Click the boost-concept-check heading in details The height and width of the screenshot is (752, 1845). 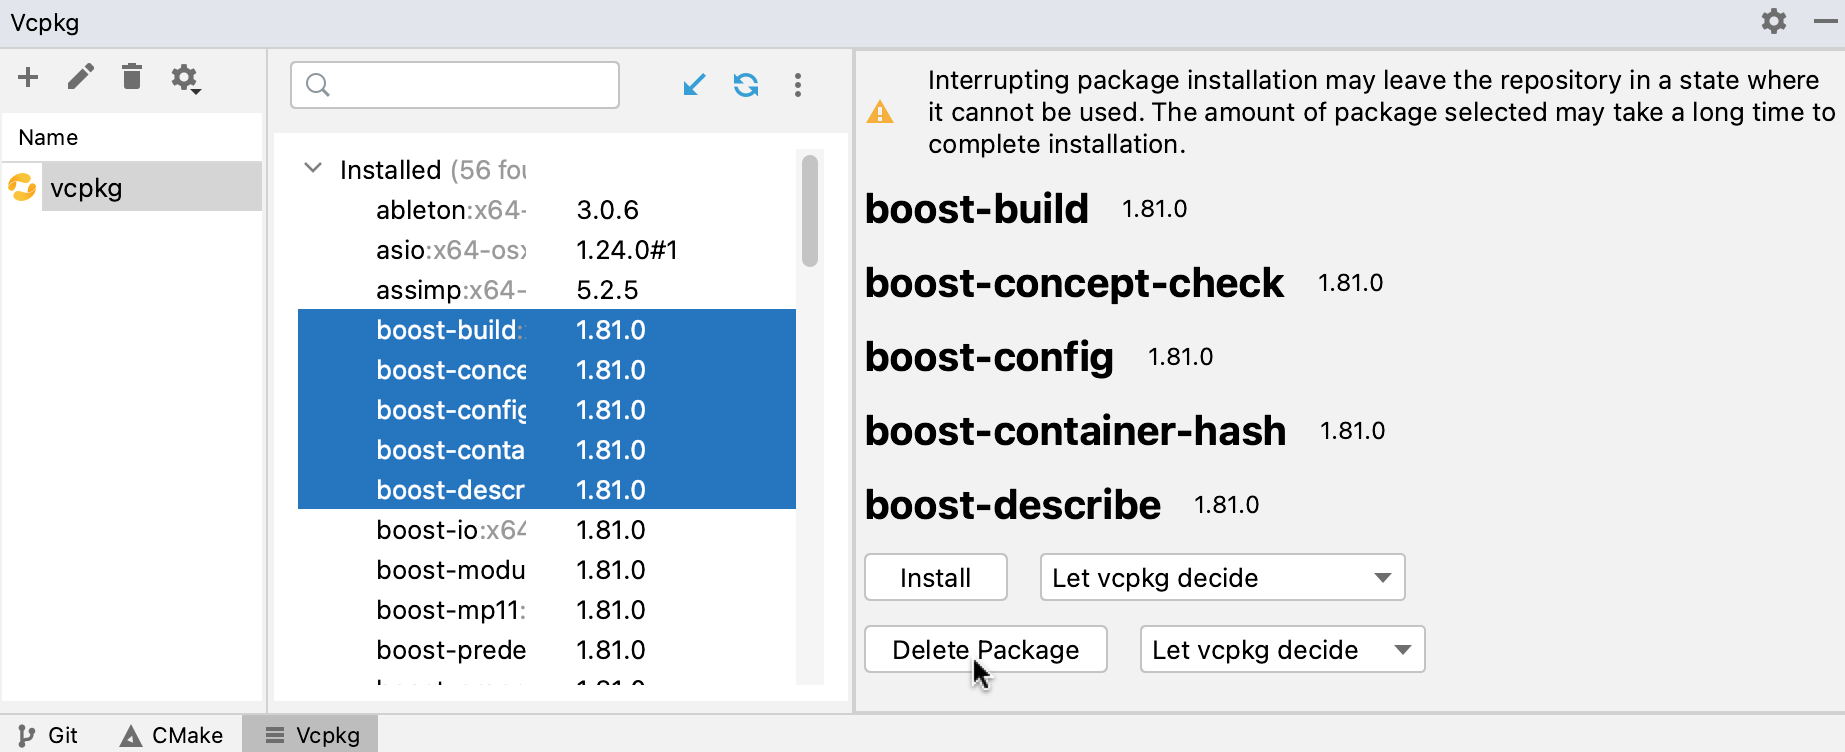pos(1074,283)
